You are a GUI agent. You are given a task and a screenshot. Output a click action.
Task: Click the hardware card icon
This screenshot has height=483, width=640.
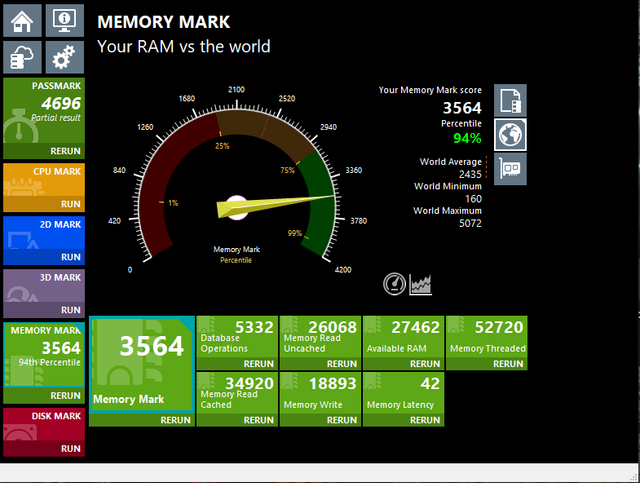click(510, 169)
